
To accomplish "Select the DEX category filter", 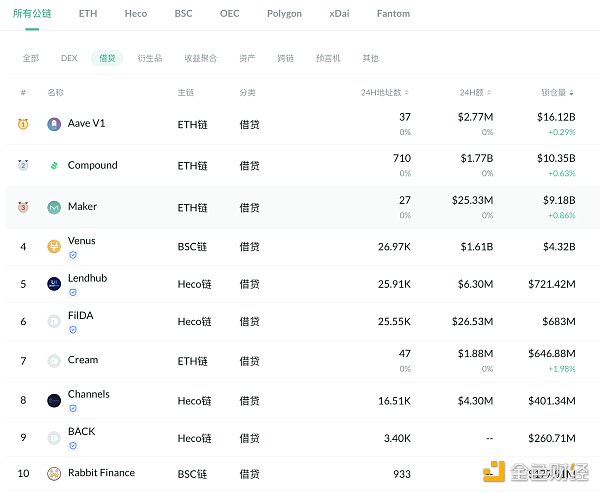I will (69, 58).
